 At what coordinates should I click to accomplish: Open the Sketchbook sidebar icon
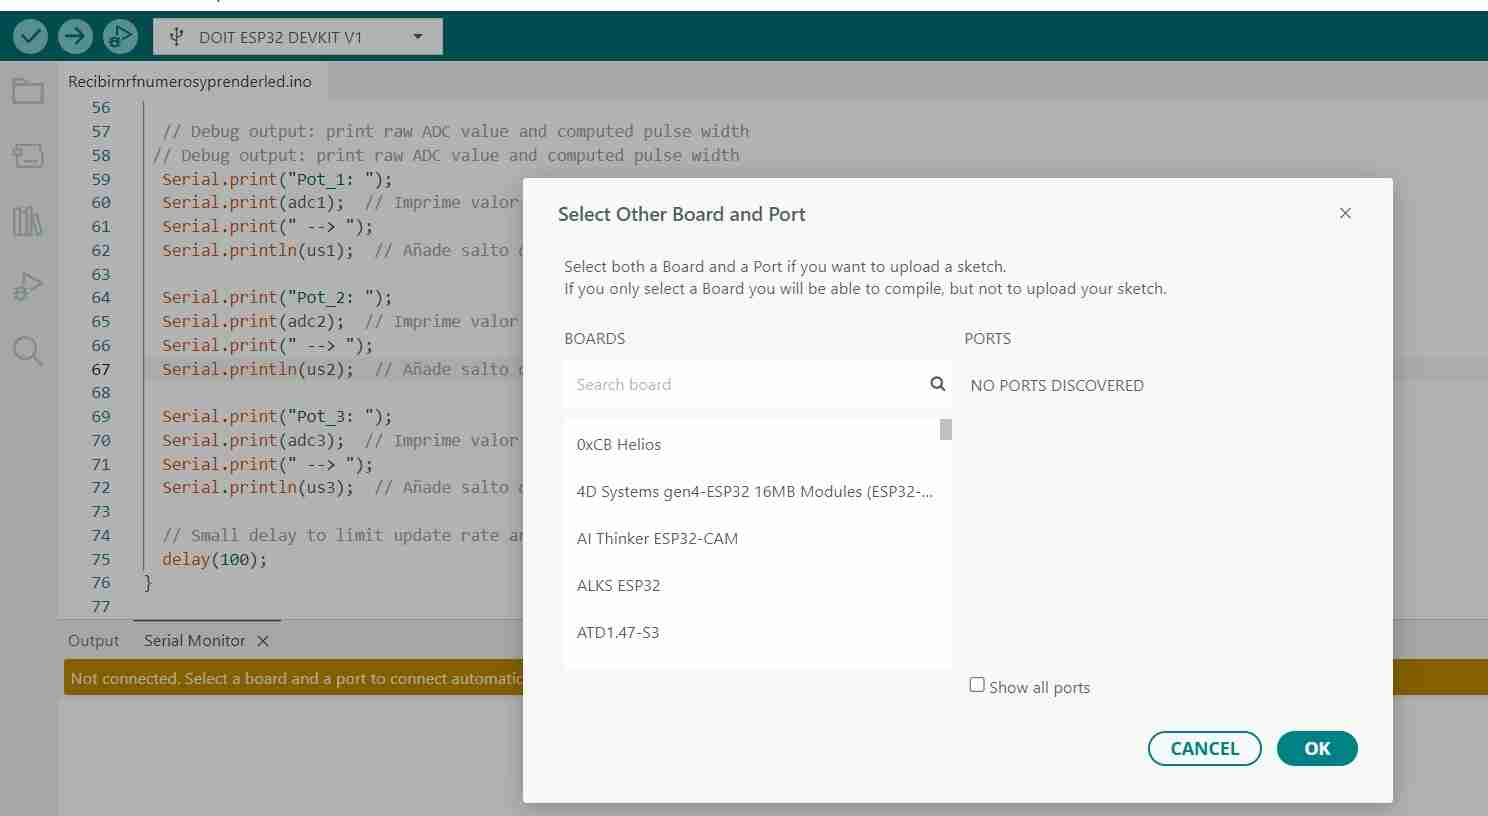pos(27,90)
